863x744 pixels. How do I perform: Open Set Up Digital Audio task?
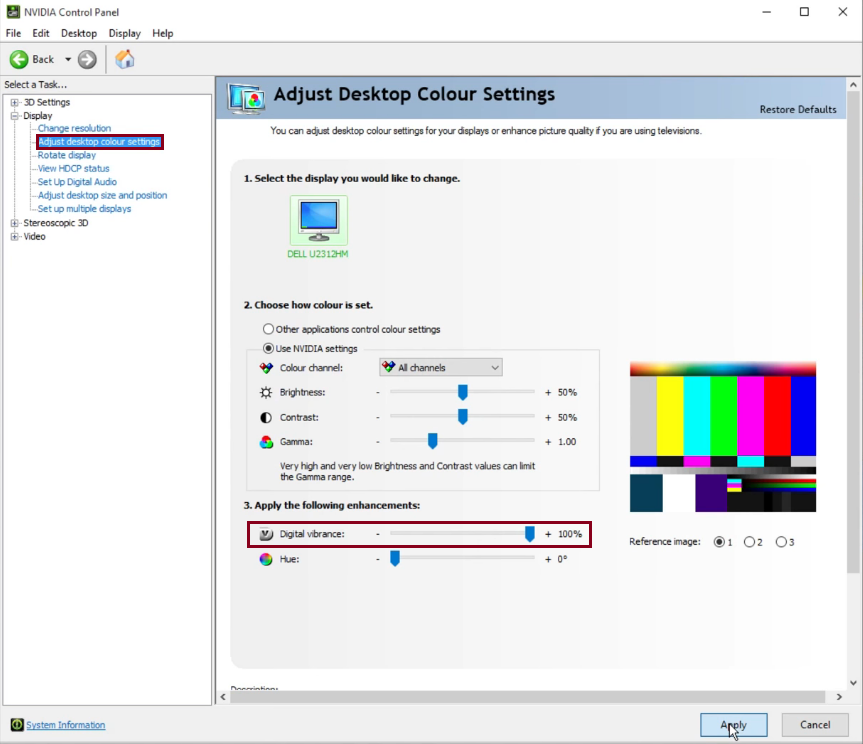pos(77,182)
